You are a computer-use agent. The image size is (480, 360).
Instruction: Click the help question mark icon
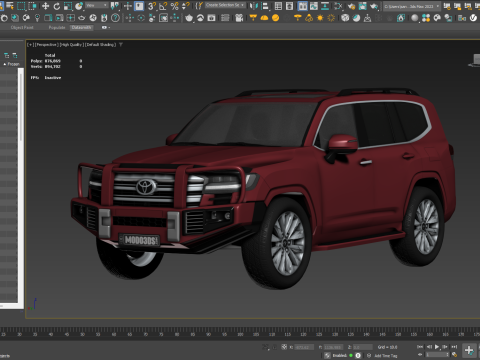click(115, 18)
